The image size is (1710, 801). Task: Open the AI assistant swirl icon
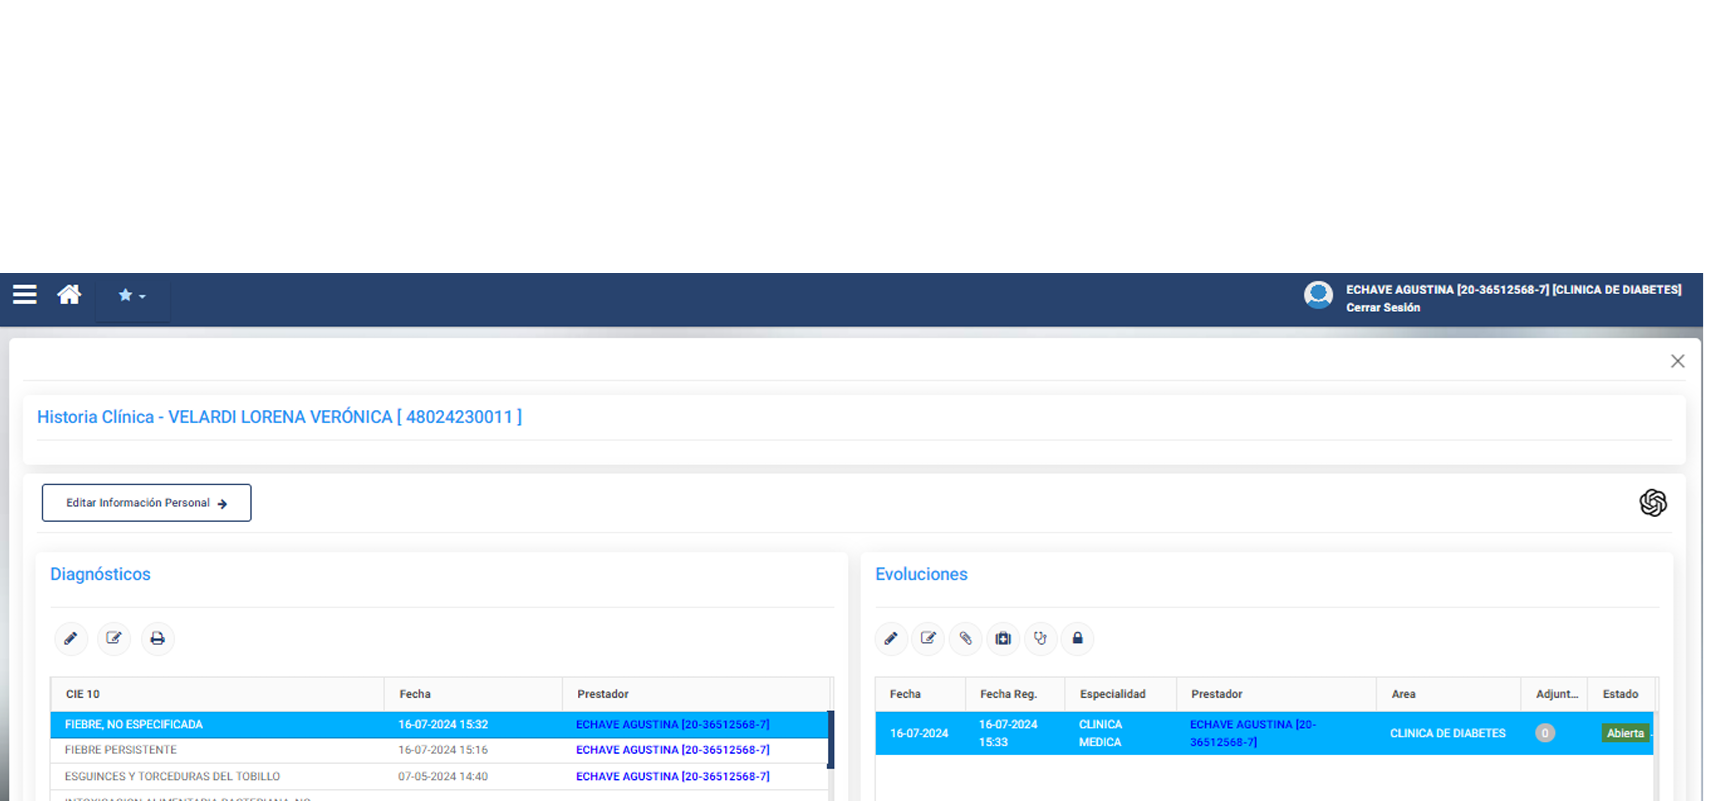[1652, 502]
